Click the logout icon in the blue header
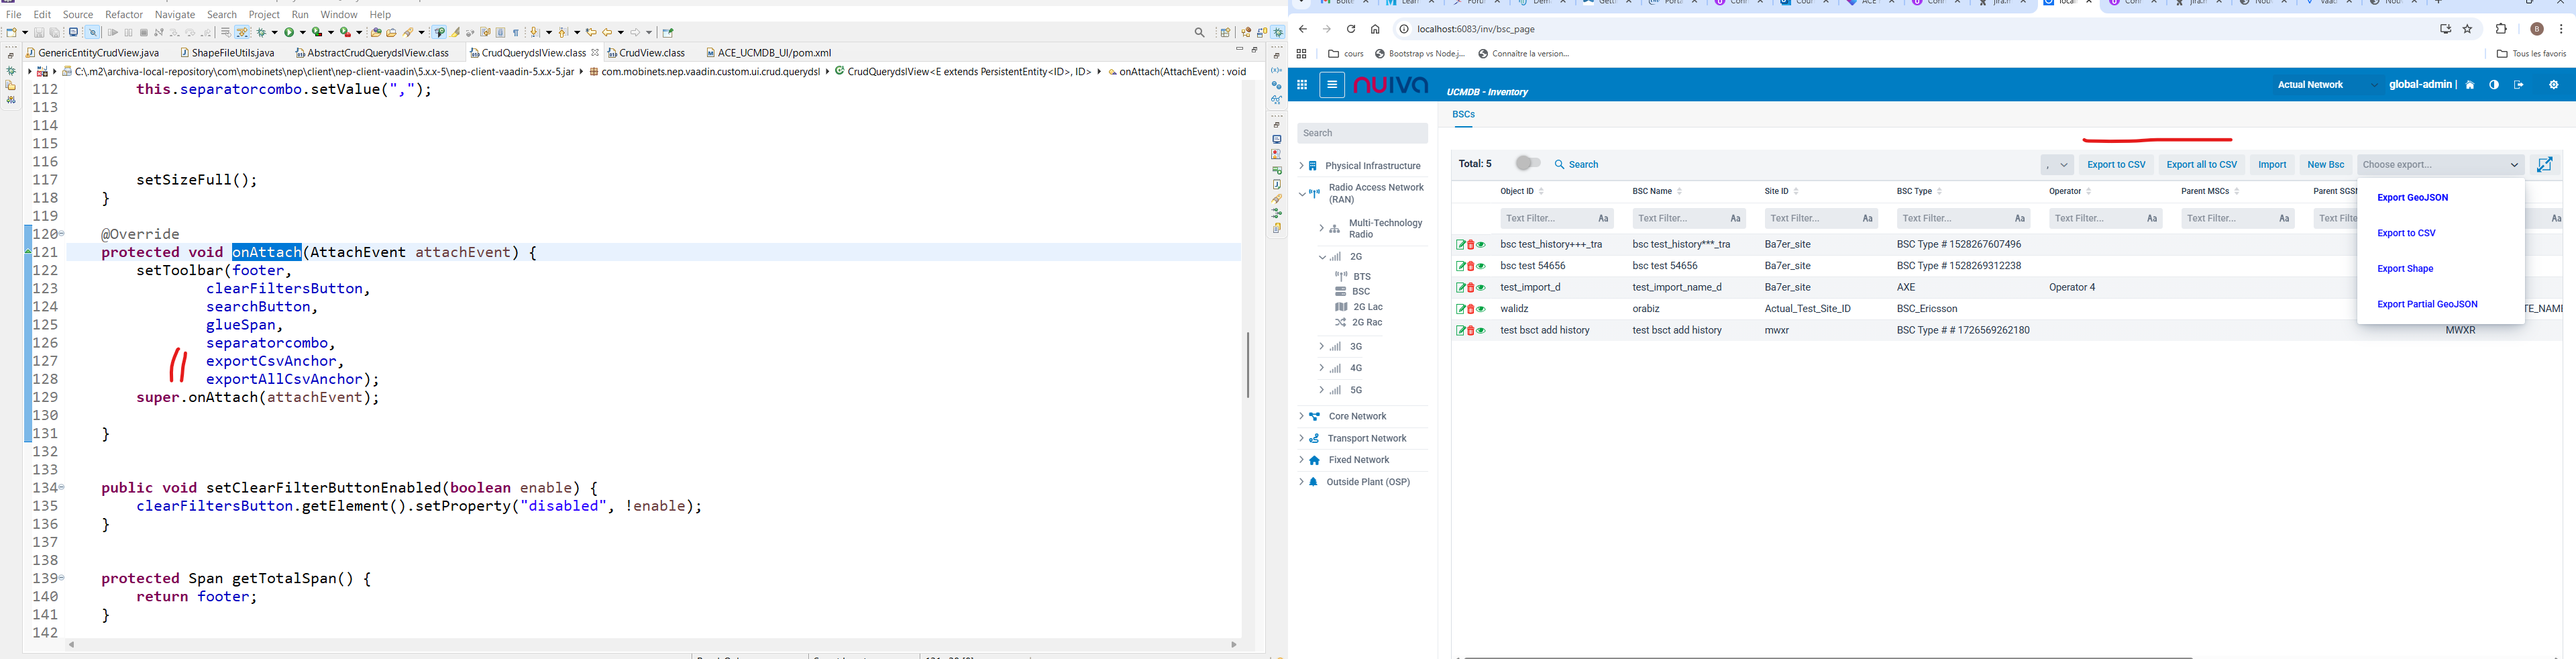 pyautogui.click(x=2518, y=85)
